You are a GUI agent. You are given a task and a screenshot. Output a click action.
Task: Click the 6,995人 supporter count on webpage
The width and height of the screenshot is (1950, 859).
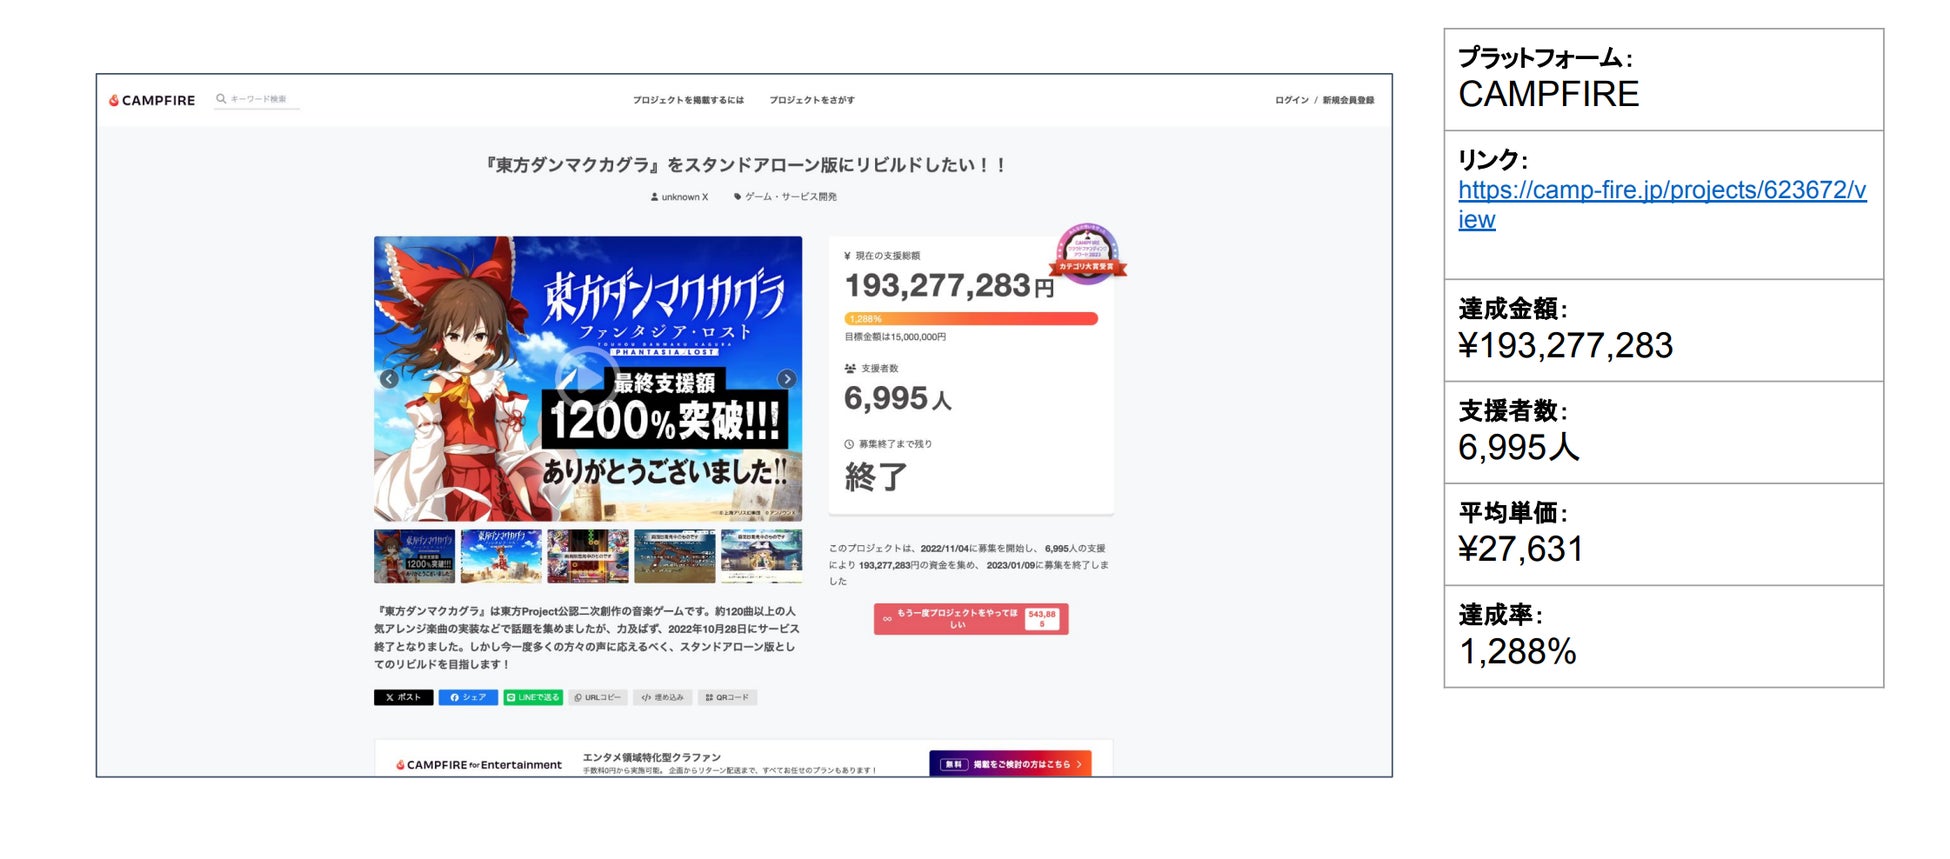pos(897,399)
